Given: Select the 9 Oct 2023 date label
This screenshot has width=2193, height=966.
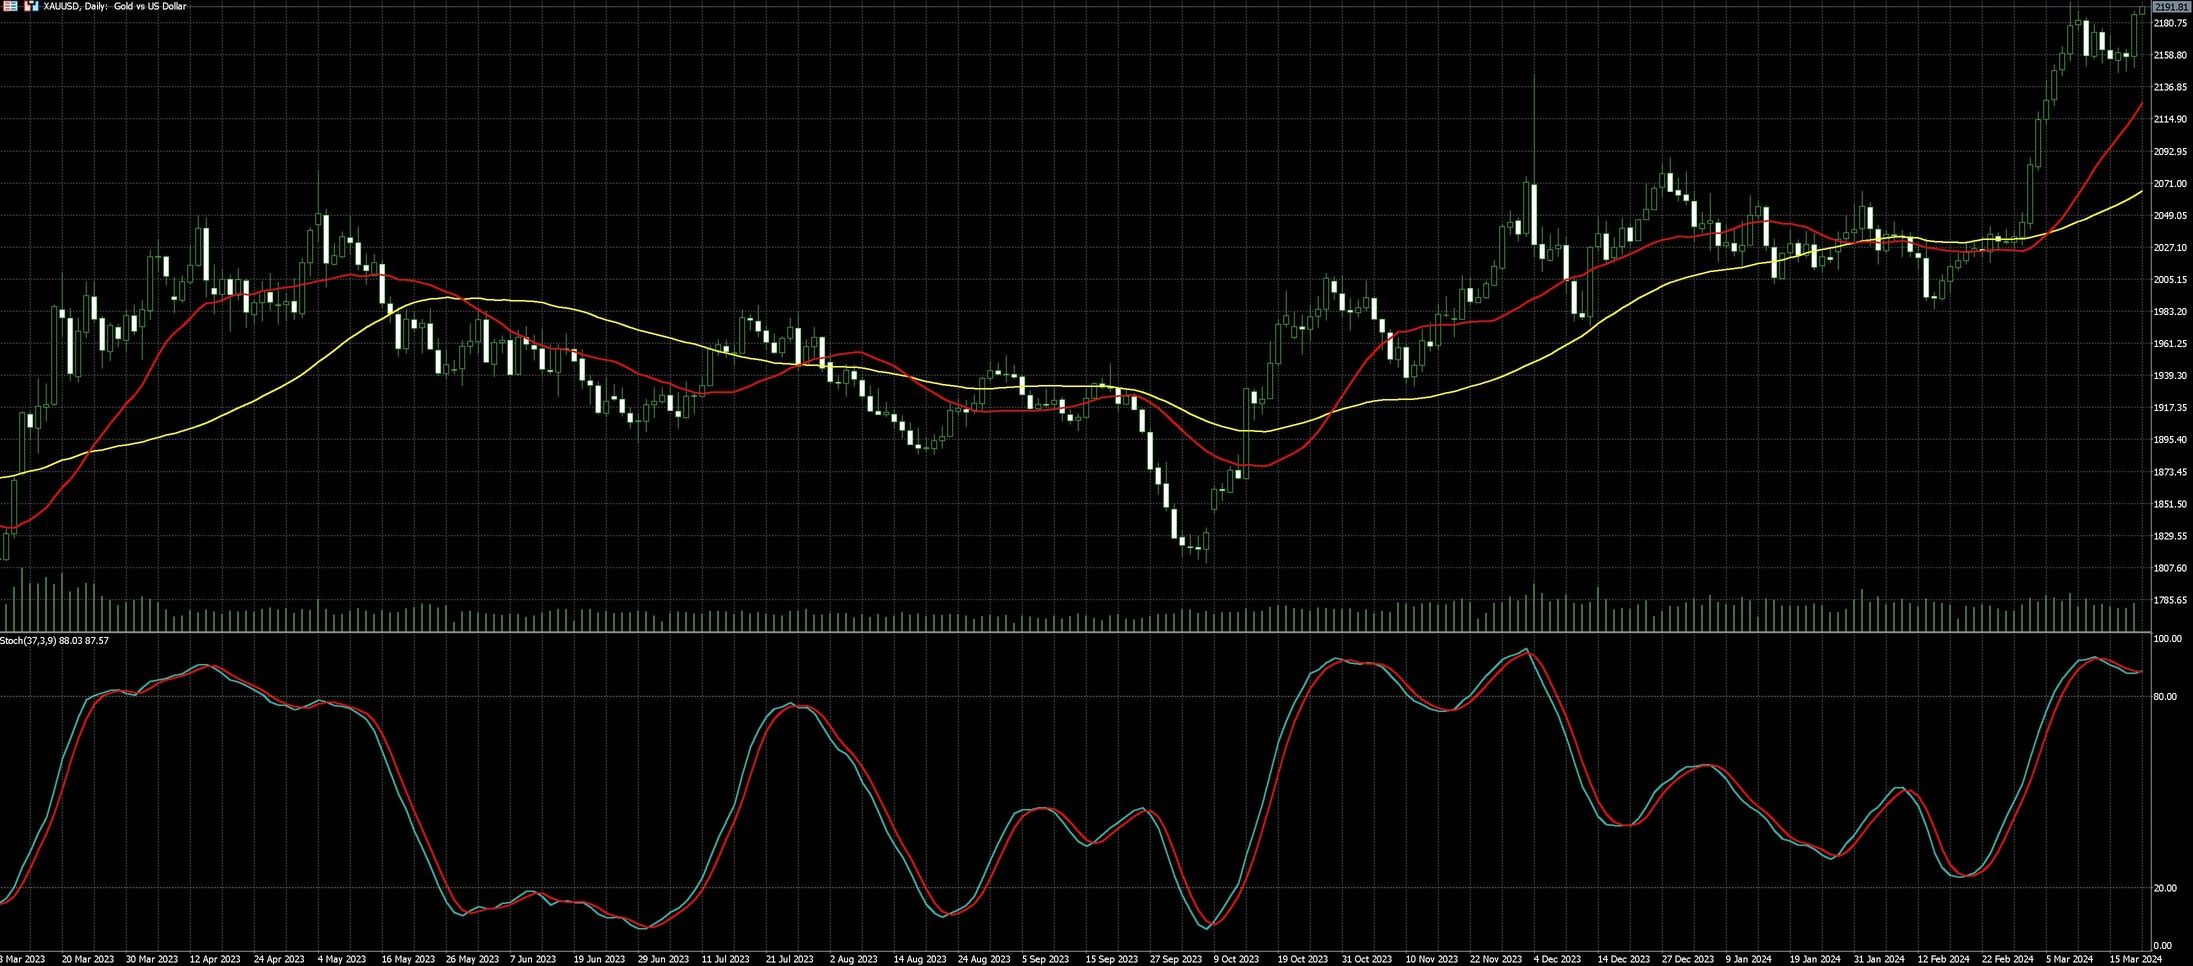Looking at the screenshot, I should 1237,959.
